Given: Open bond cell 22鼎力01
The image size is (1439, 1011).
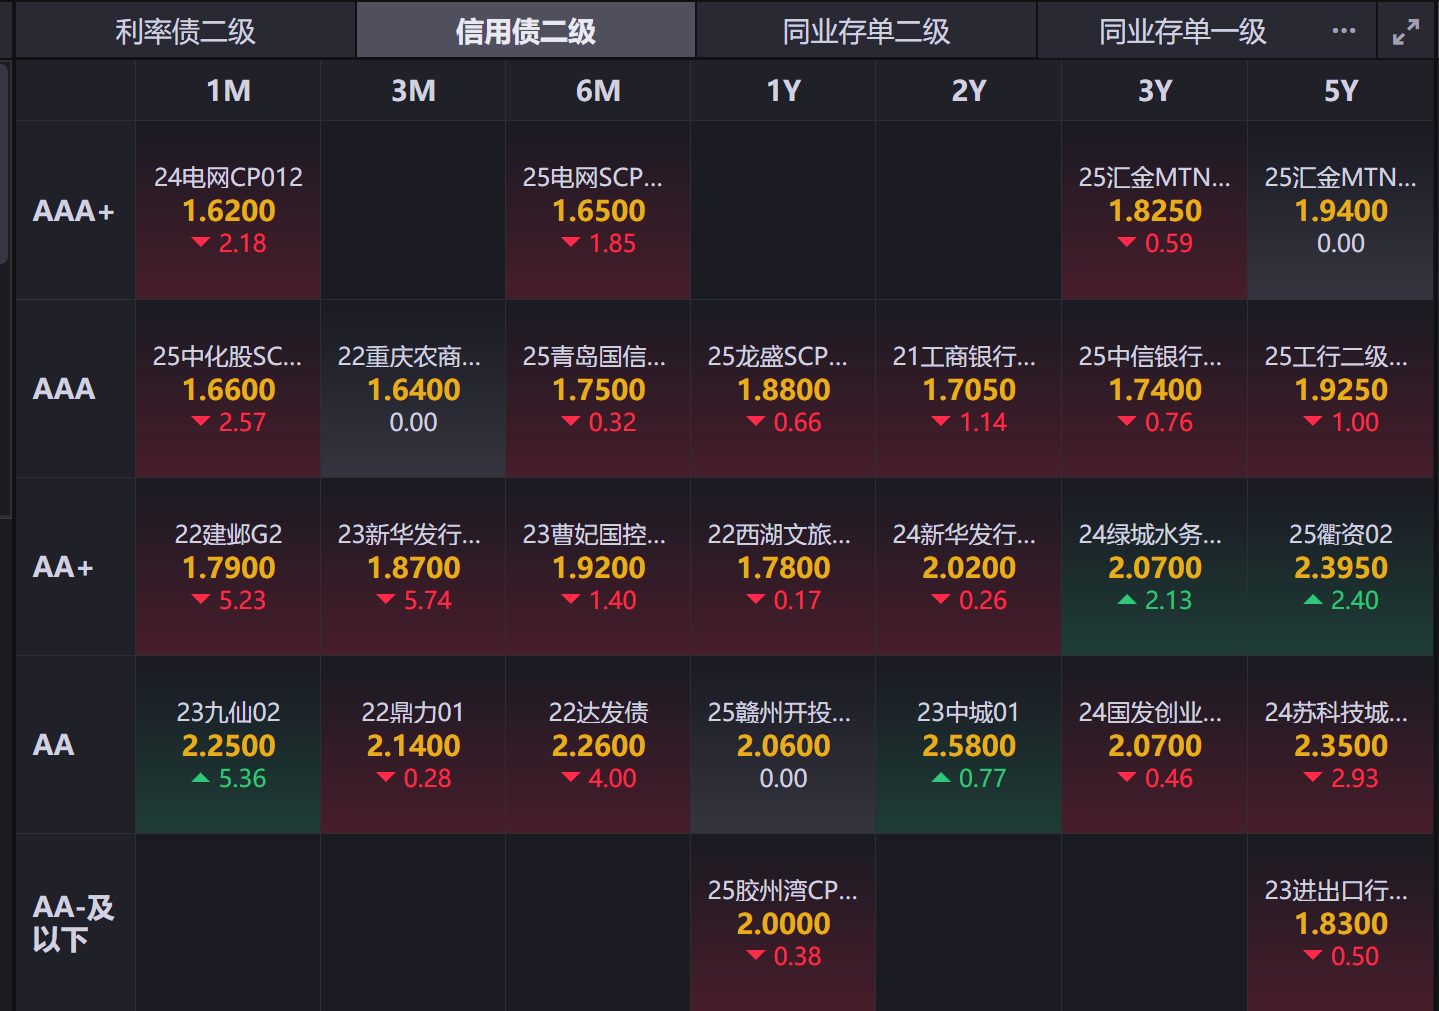Looking at the screenshot, I should pyautogui.click(x=413, y=745).
